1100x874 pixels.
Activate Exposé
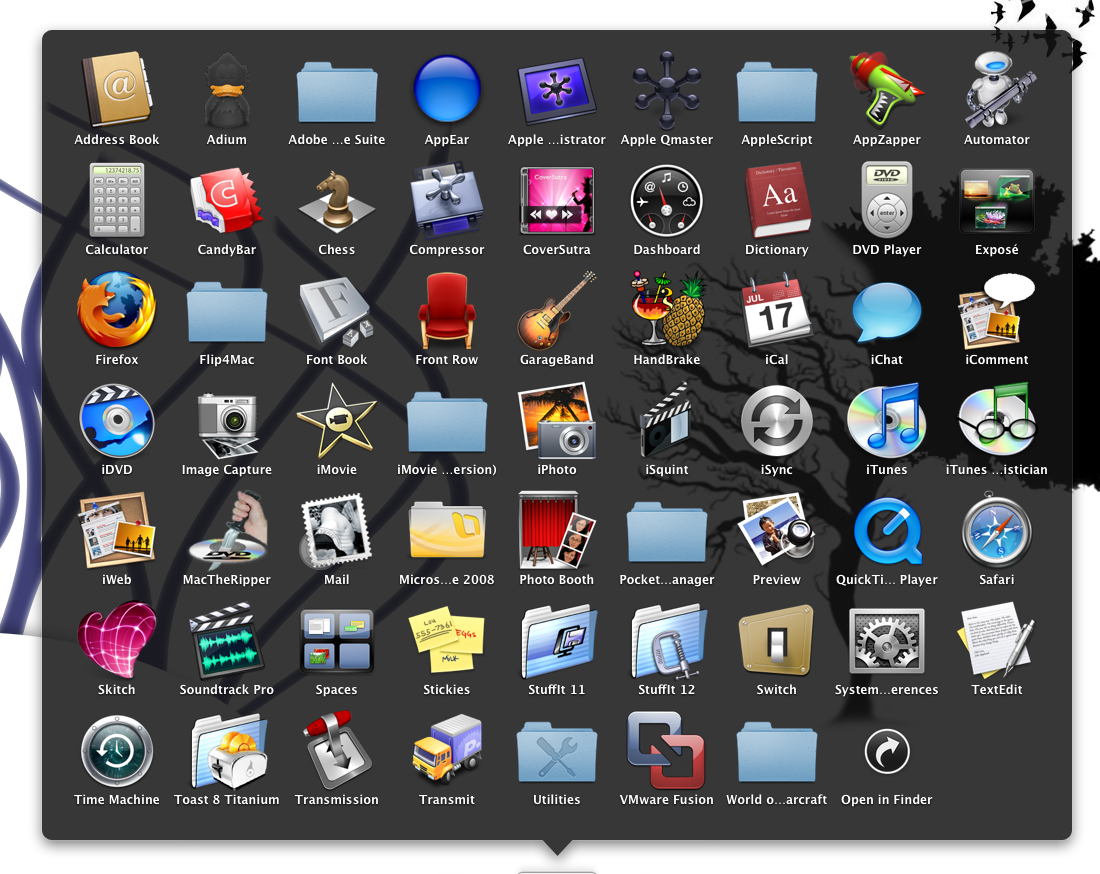click(997, 201)
